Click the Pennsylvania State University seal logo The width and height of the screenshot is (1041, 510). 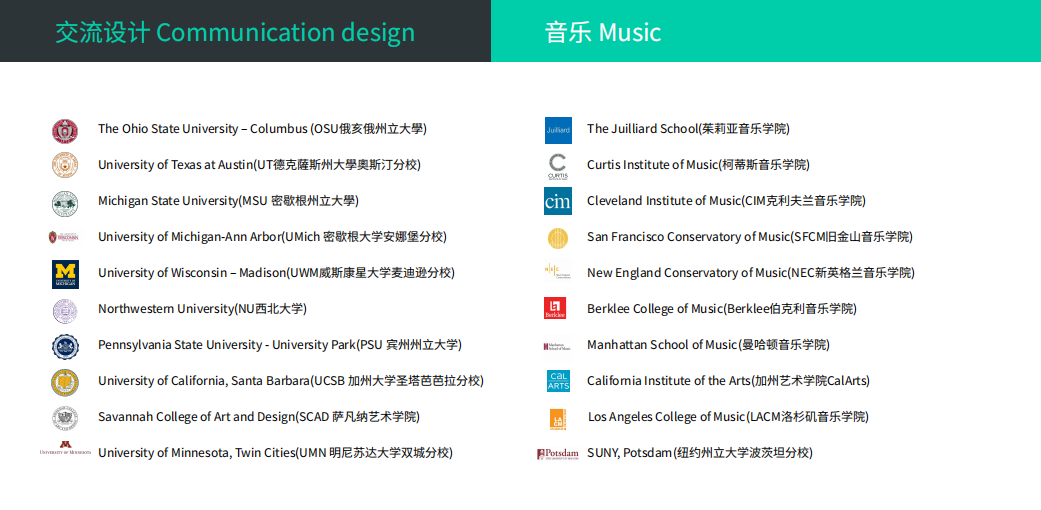[x=65, y=347]
